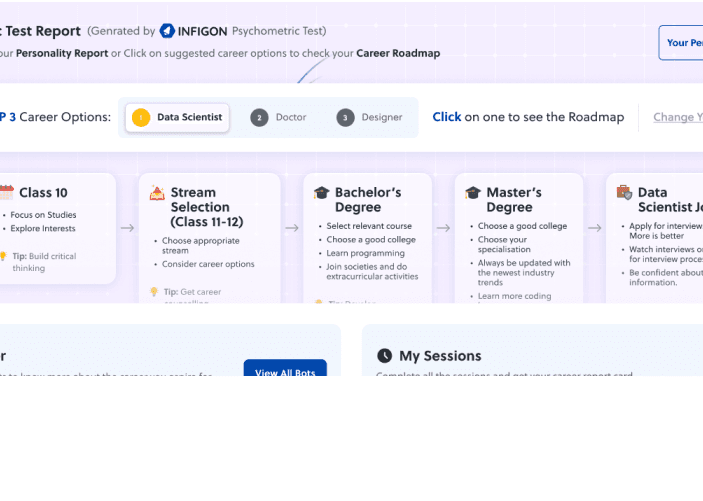Click the arrow between Master's Degree and Data Scientist Job
This screenshot has height=501, width=703.
(595, 228)
